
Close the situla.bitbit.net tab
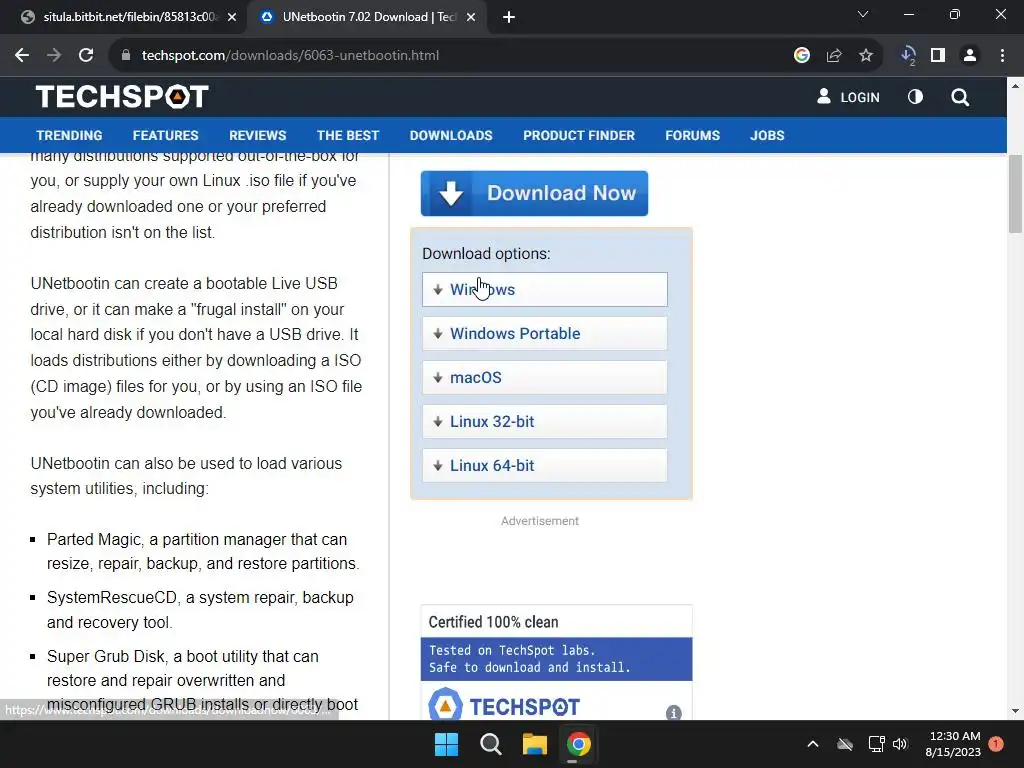(x=232, y=17)
